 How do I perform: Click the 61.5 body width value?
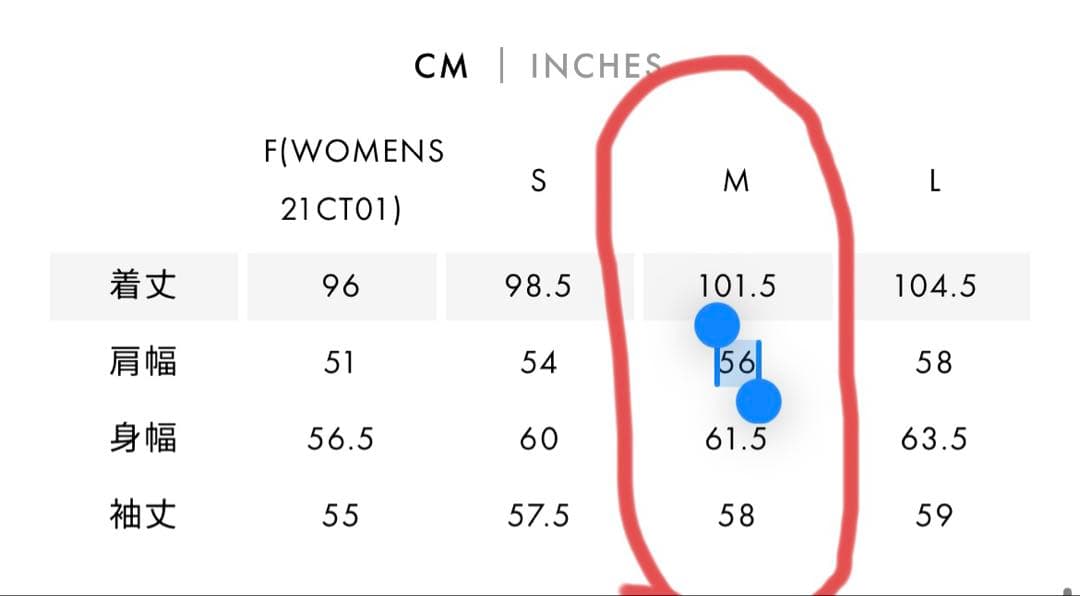point(735,439)
